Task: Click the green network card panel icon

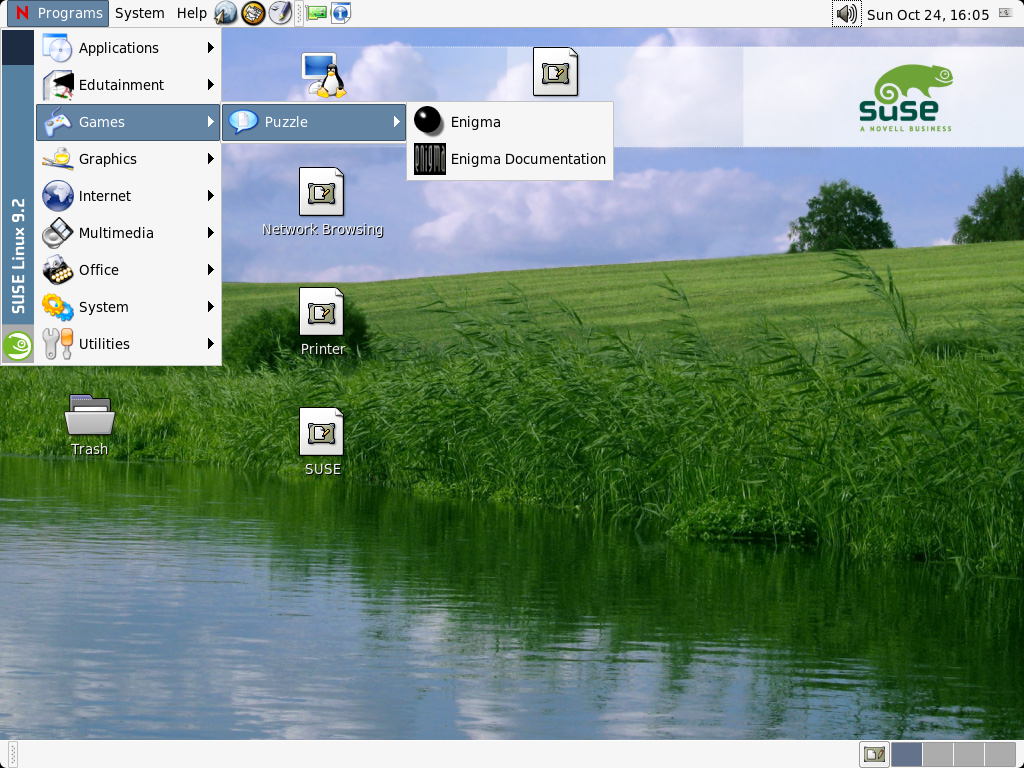Action: pyautogui.click(x=316, y=13)
